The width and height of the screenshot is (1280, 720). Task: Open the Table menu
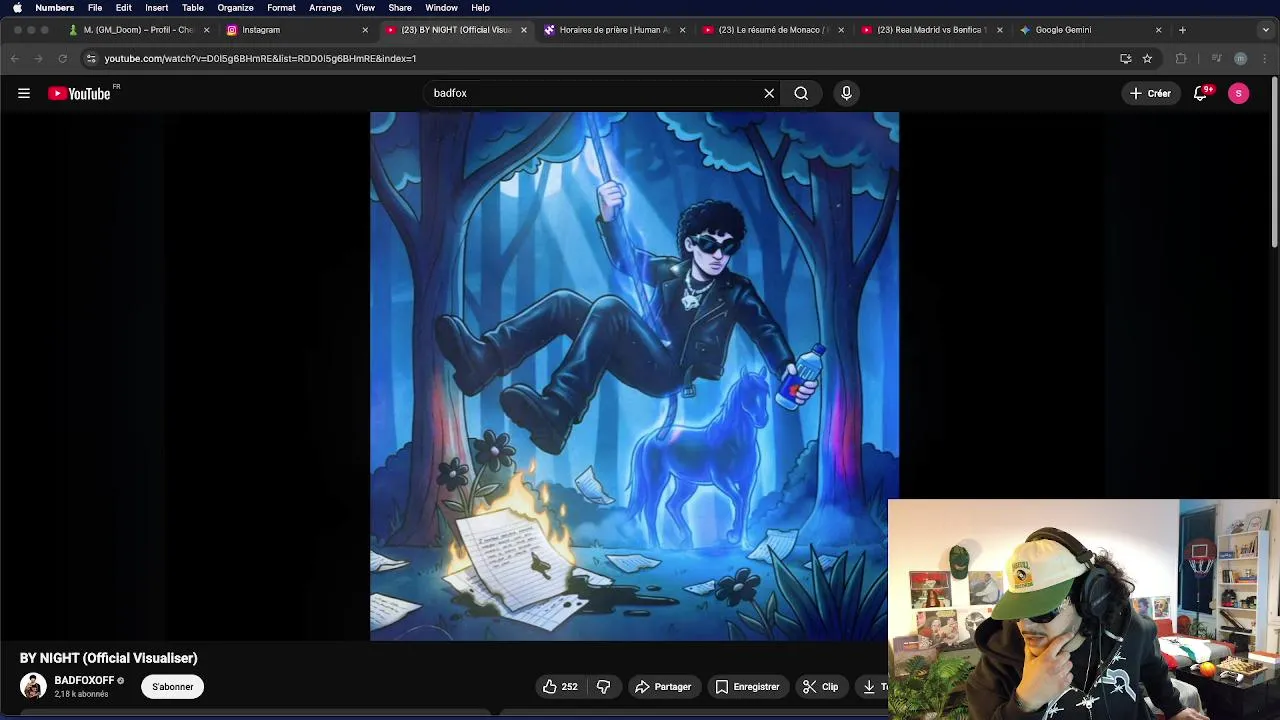tap(193, 8)
